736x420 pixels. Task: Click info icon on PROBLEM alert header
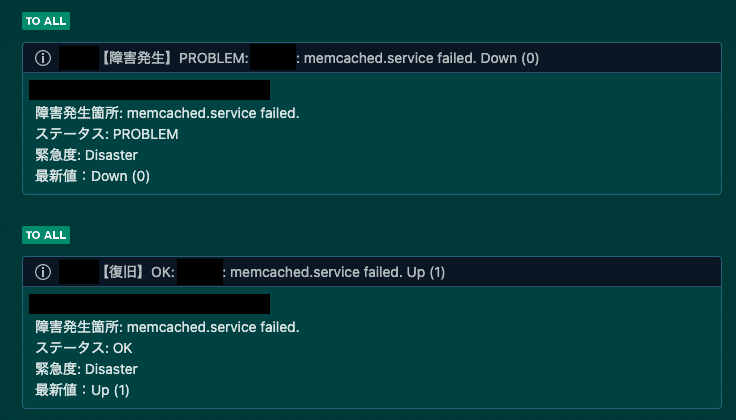[x=43, y=58]
